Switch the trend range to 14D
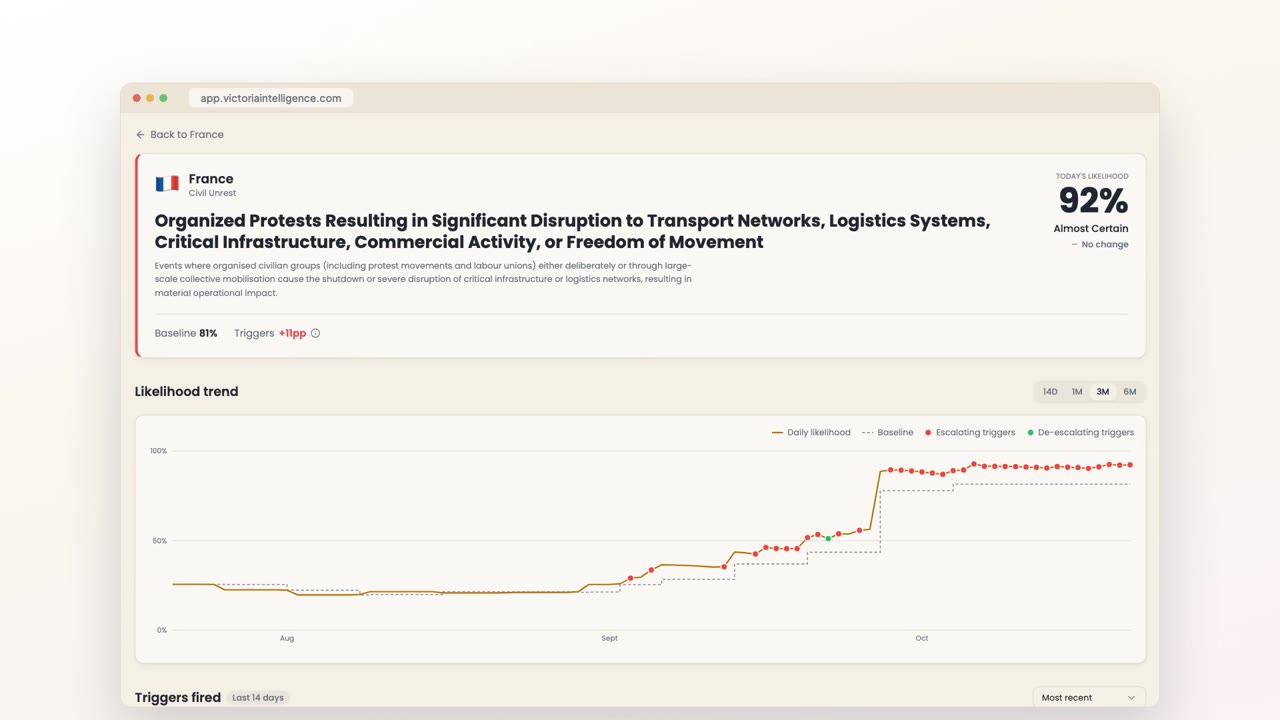 click(x=1050, y=392)
